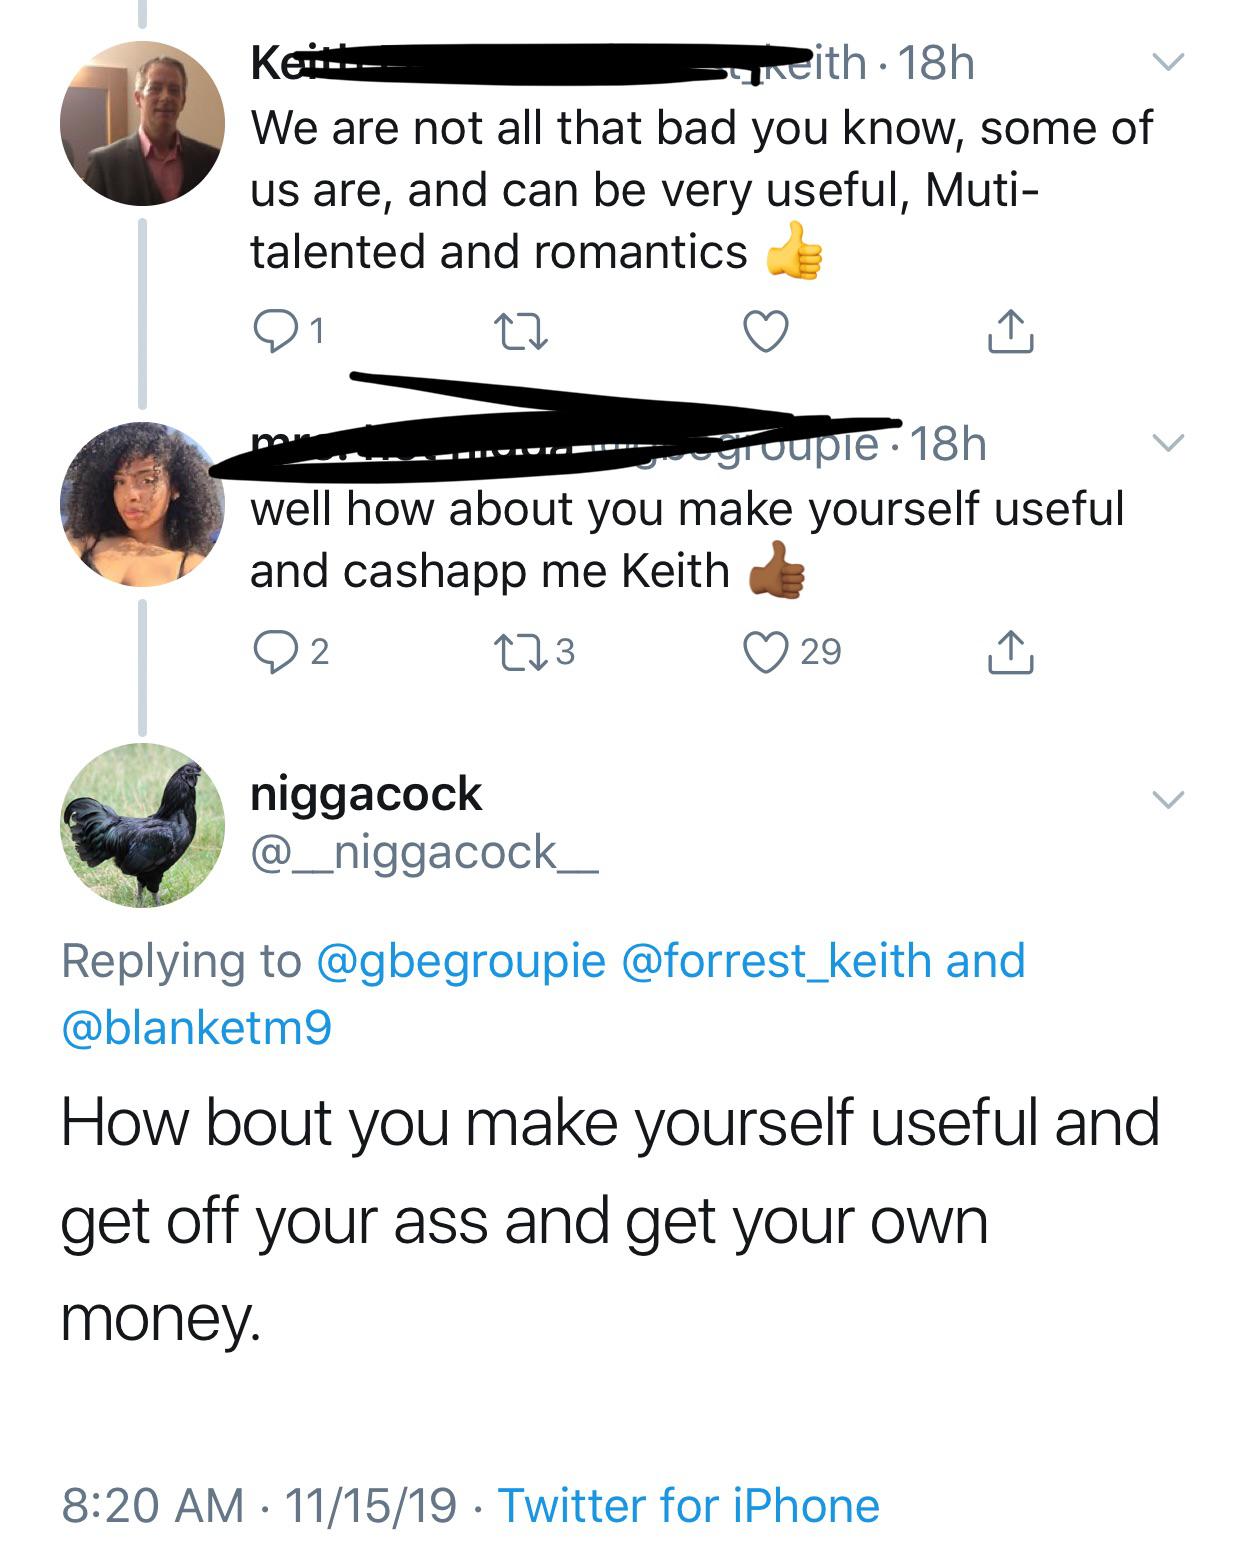This screenshot has width=1242, height=1559.
Task: Like Keith's tweet with heart icon
Action: point(767,331)
